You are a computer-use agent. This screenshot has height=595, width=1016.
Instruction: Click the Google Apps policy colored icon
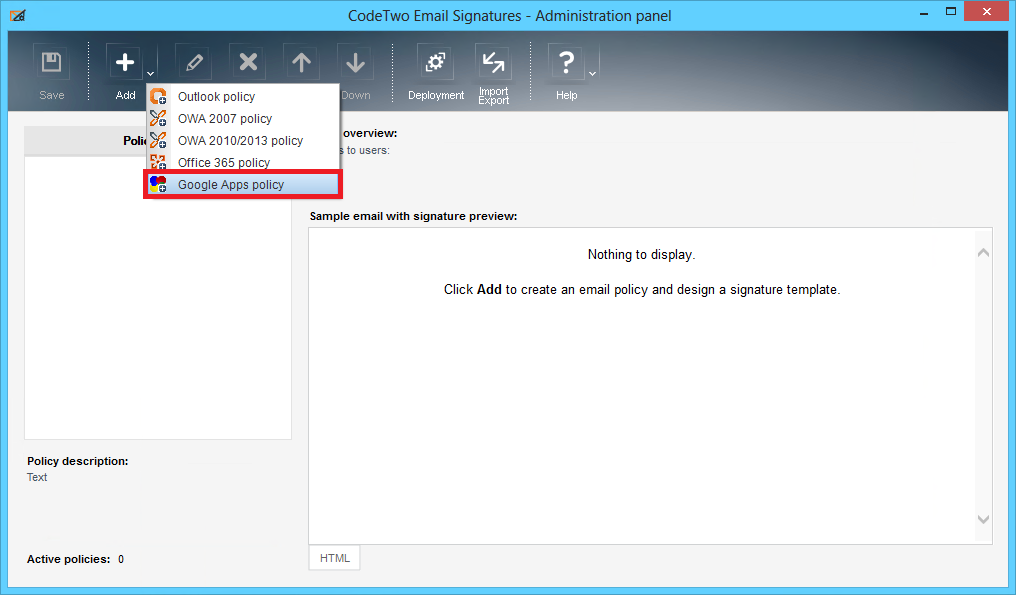point(158,185)
